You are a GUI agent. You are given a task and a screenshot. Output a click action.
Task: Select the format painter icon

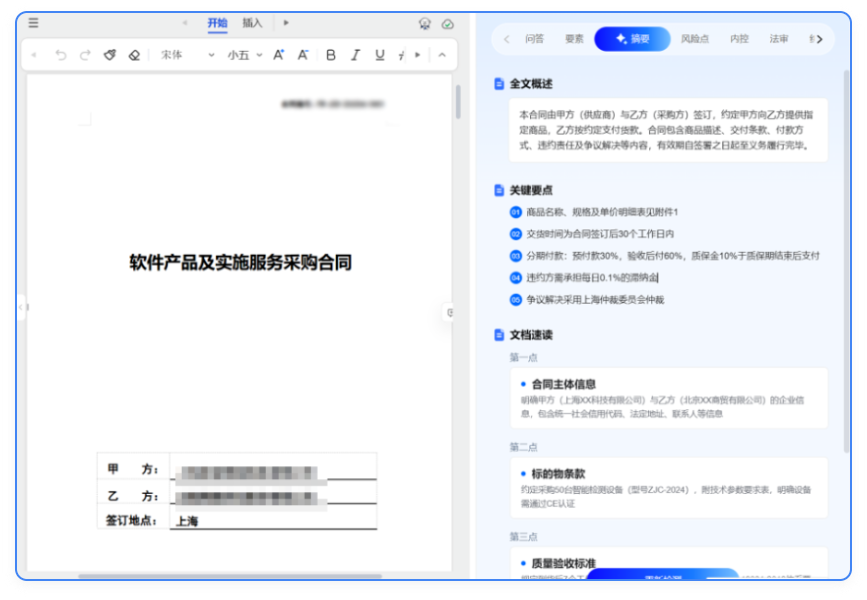(x=110, y=55)
